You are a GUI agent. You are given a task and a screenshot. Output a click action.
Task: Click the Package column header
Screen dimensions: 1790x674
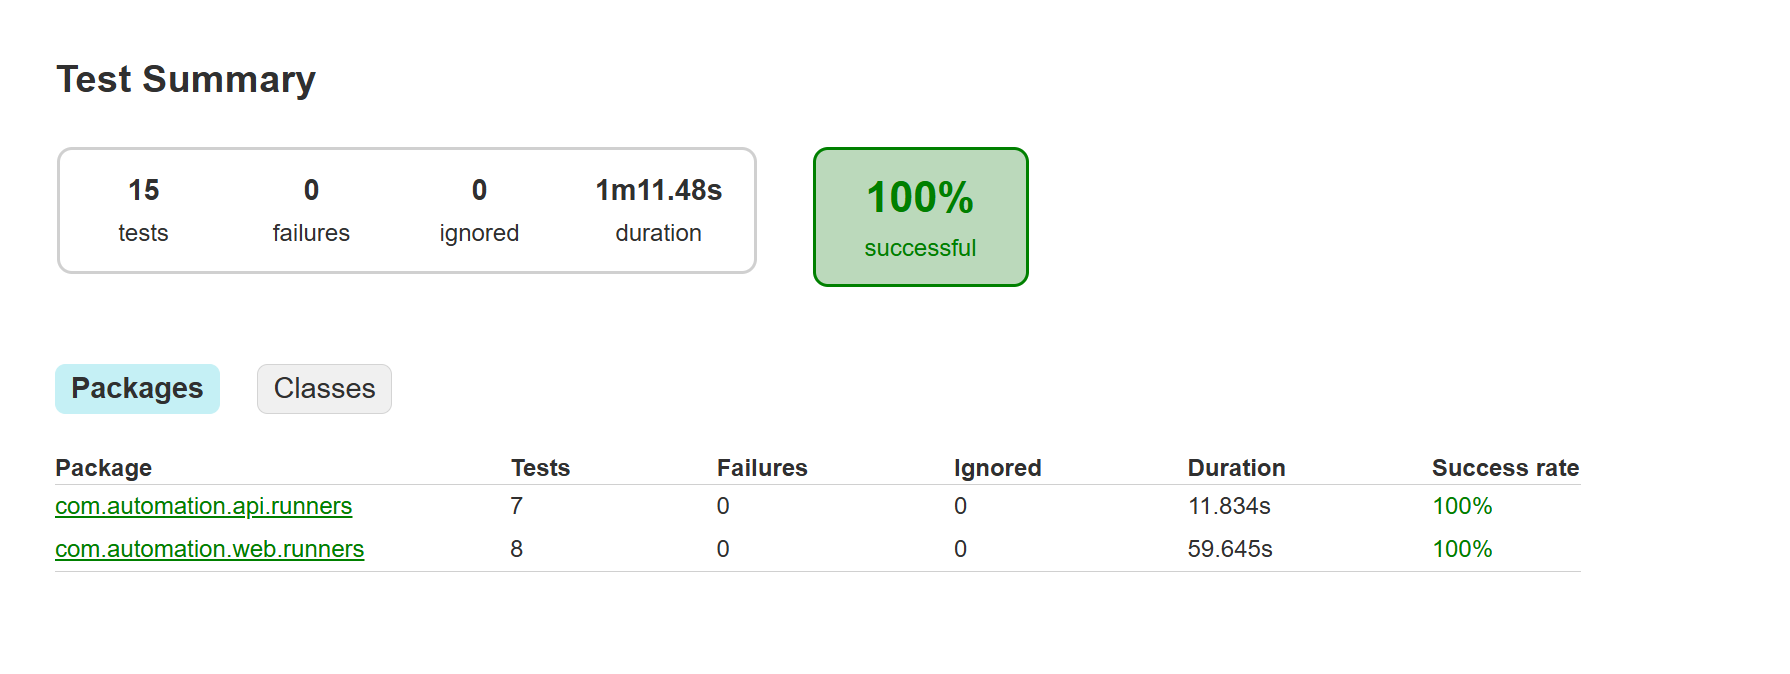click(103, 468)
